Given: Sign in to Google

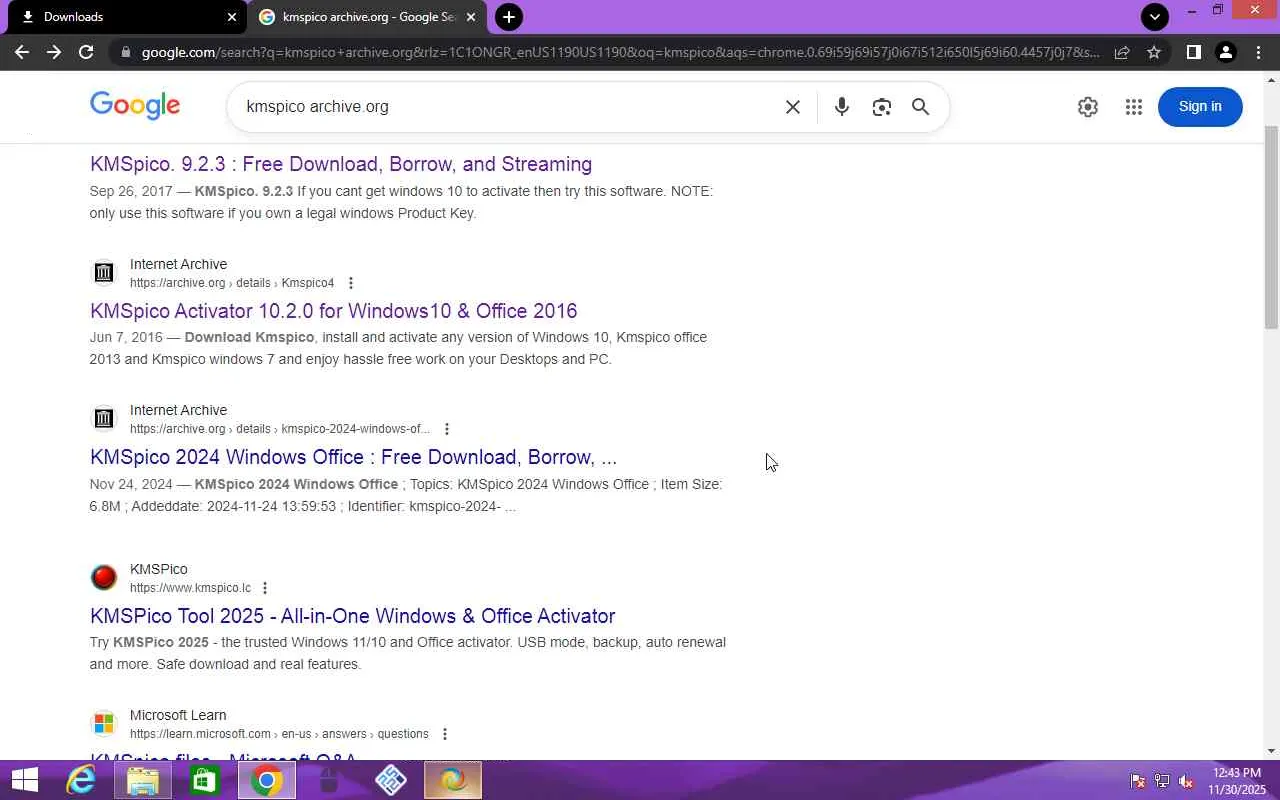Looking at the screenshot, I should [1200, 107].
